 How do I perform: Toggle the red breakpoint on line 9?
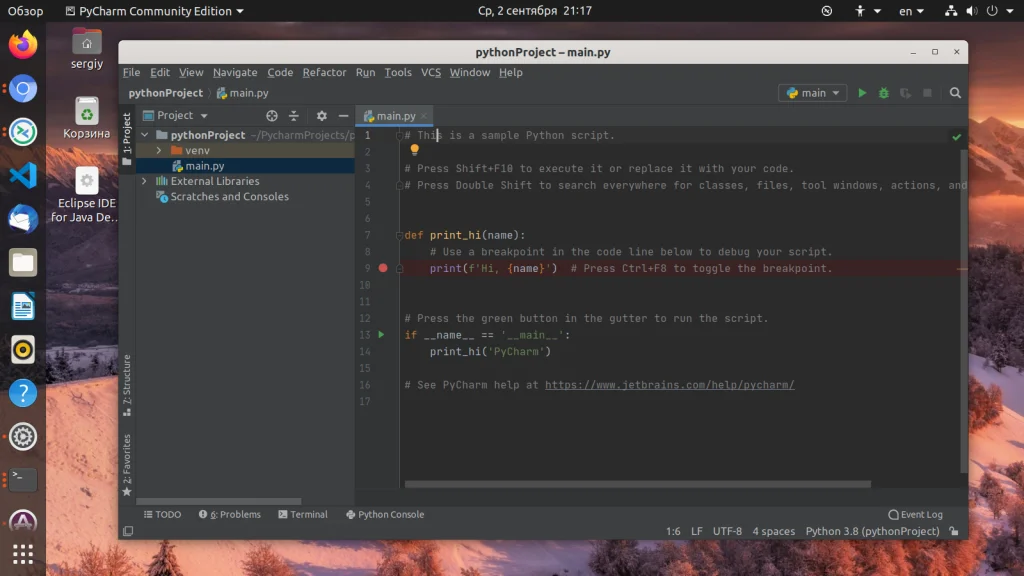pyautogui.click(x=383, y=268)
